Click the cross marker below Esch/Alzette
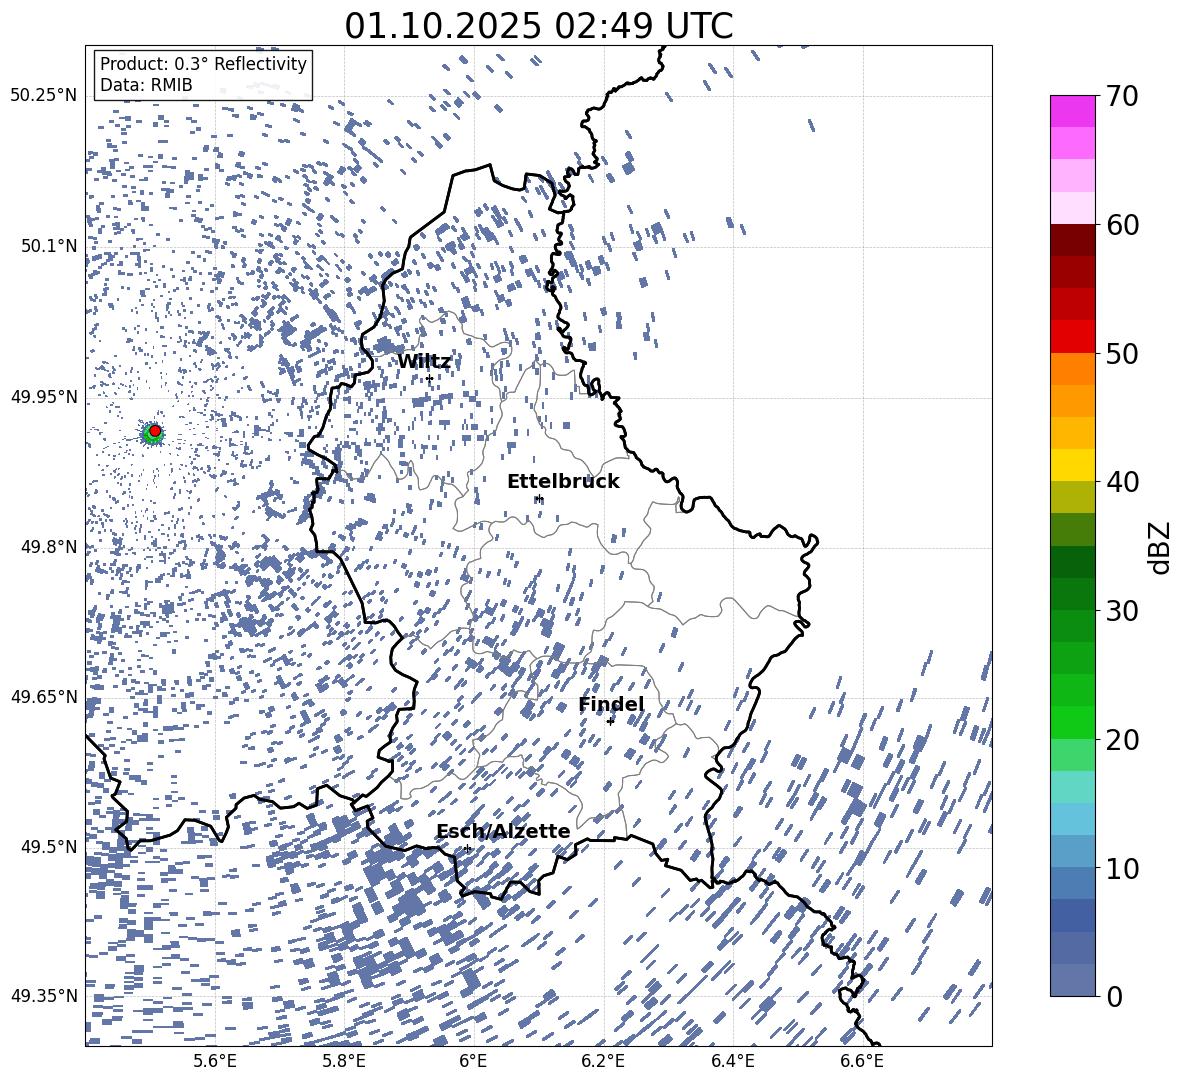This screenshot has width=1184, height=1081. click(467, 848)
